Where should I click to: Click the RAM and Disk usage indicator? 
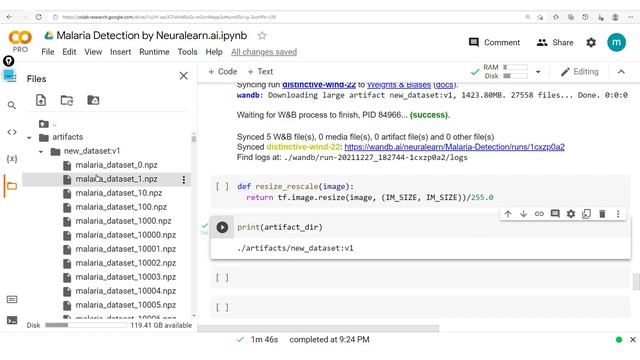(x=505, y=72)
